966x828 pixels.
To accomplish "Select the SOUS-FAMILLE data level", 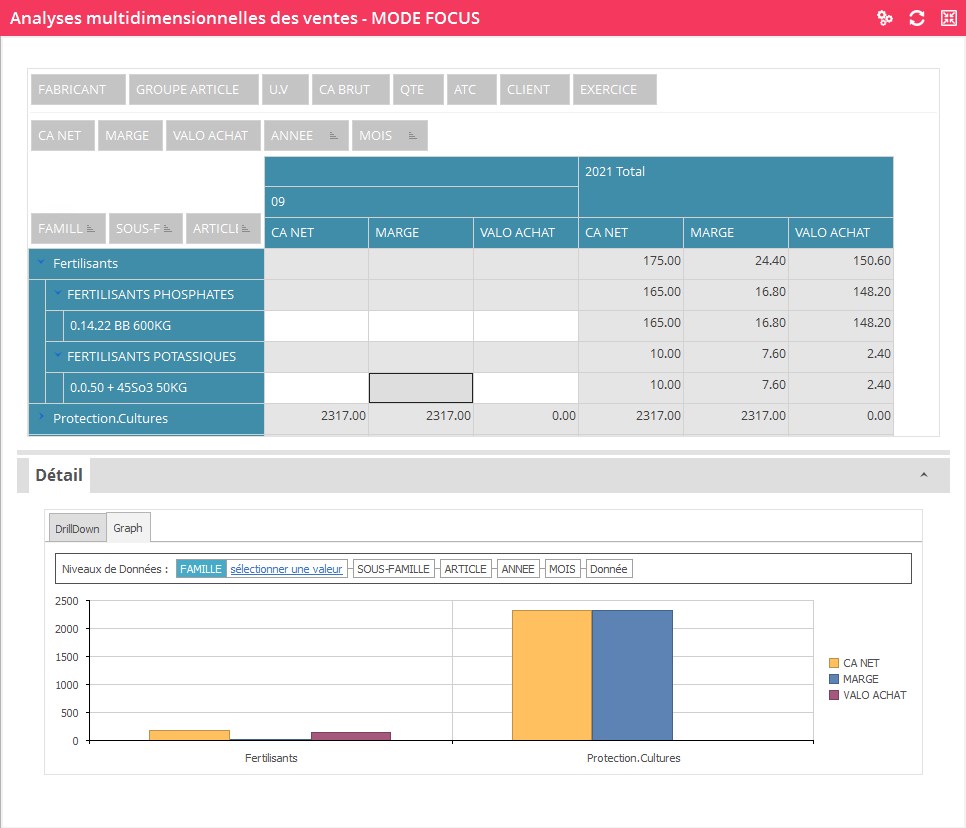I will [393, 569].
